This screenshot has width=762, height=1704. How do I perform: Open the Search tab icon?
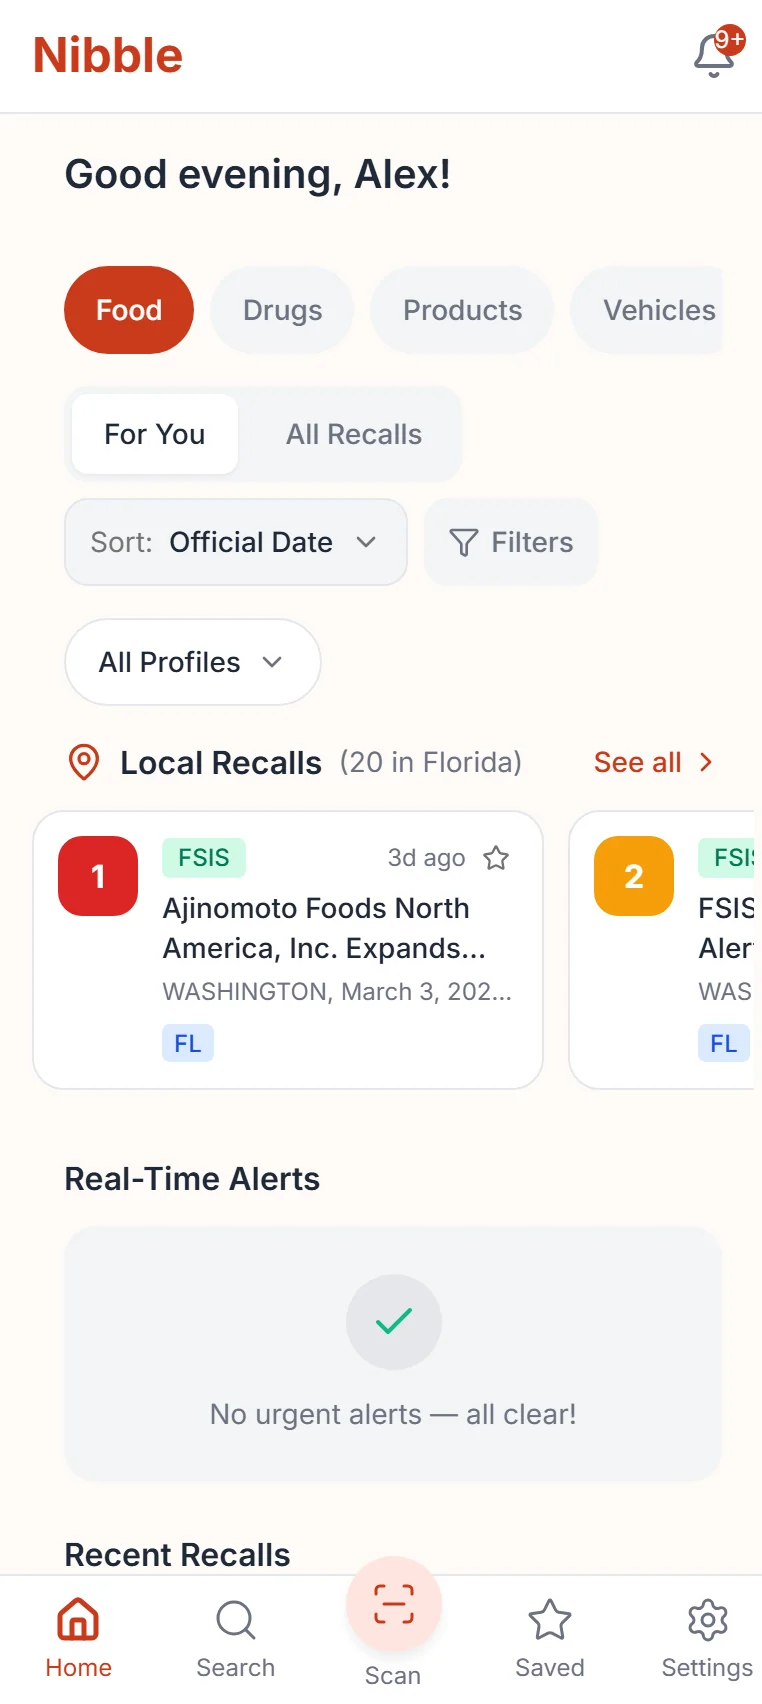(236, 1620)
